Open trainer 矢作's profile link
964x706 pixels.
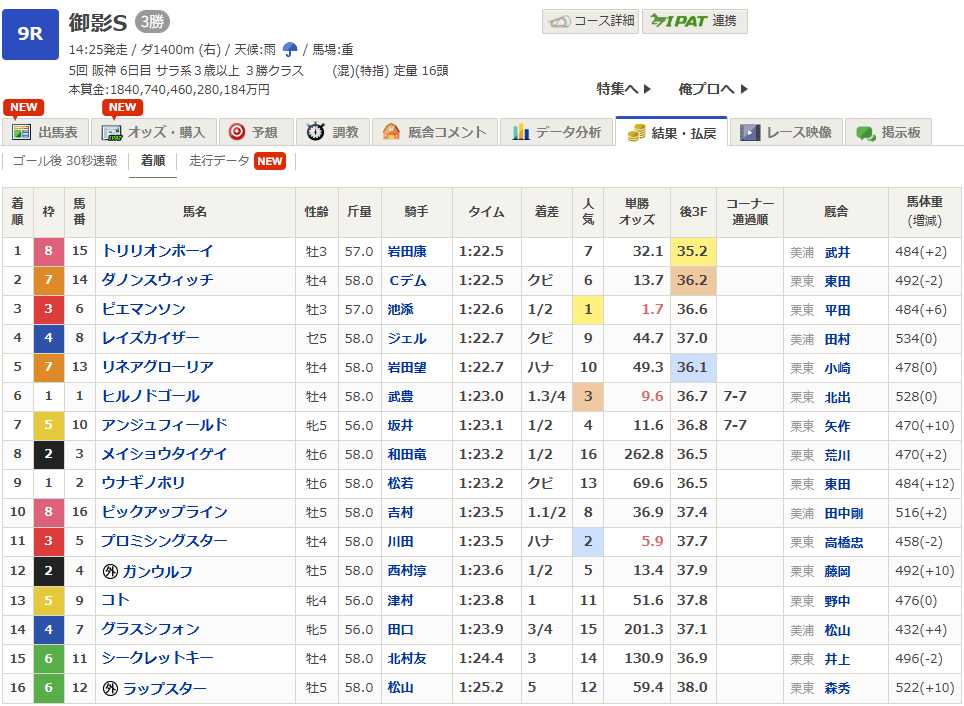[x=837, y=425]
